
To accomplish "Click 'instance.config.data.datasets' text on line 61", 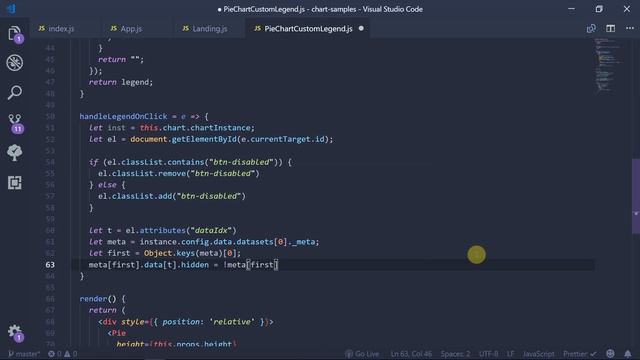I will coord(206,242).
